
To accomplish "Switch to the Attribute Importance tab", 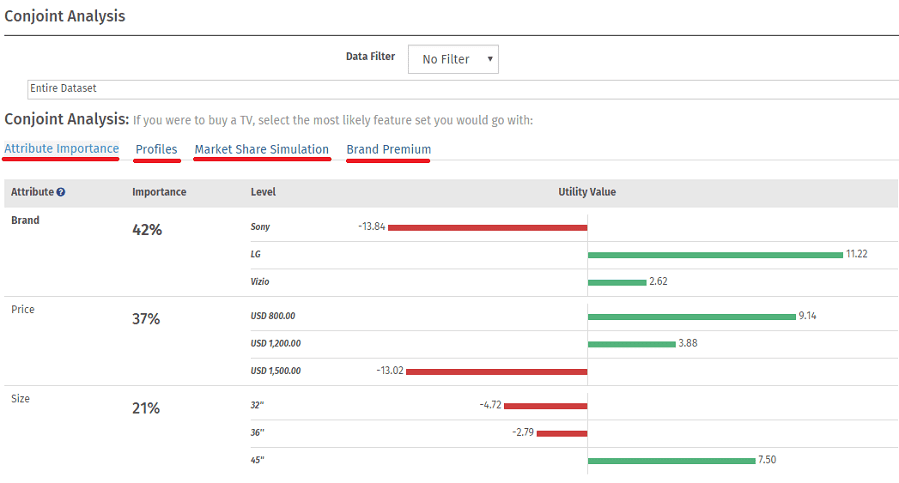I will pyautogui.click(x=61, y=149).
